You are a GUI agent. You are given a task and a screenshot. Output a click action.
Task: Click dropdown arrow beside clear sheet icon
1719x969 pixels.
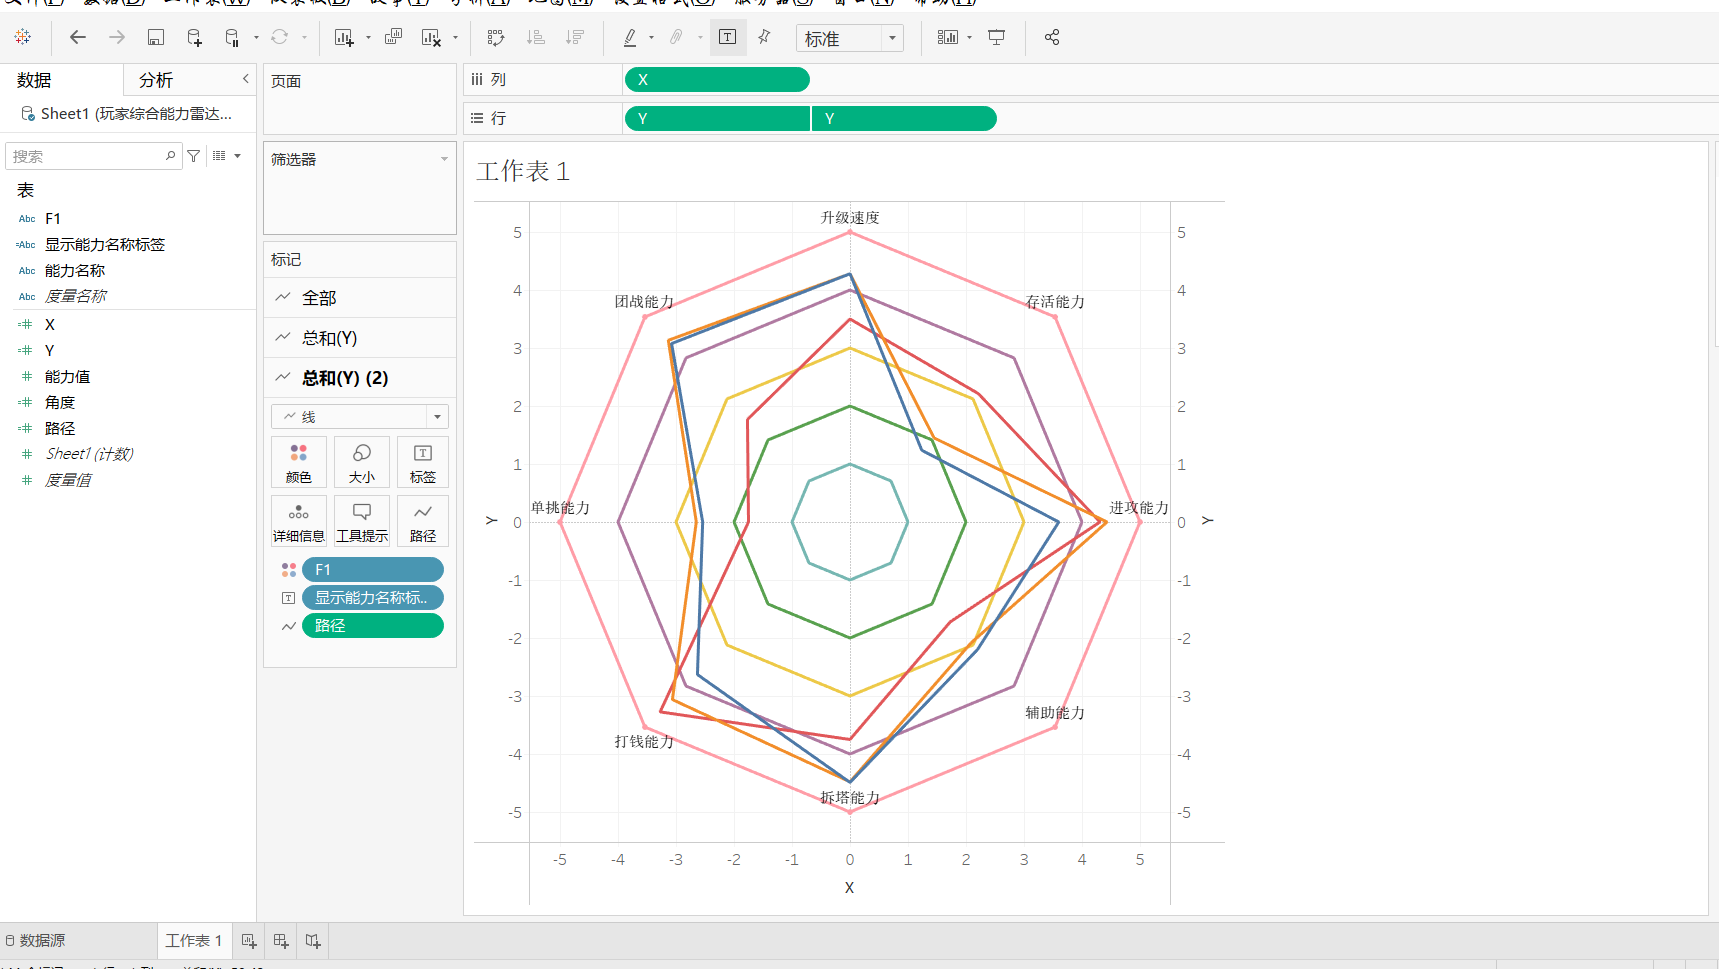pyautogui.click(x=455, y=38)
